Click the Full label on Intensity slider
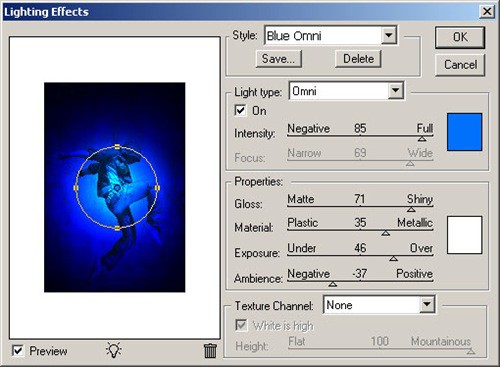The height and width of the screenshot is (367, 500). 425,128
